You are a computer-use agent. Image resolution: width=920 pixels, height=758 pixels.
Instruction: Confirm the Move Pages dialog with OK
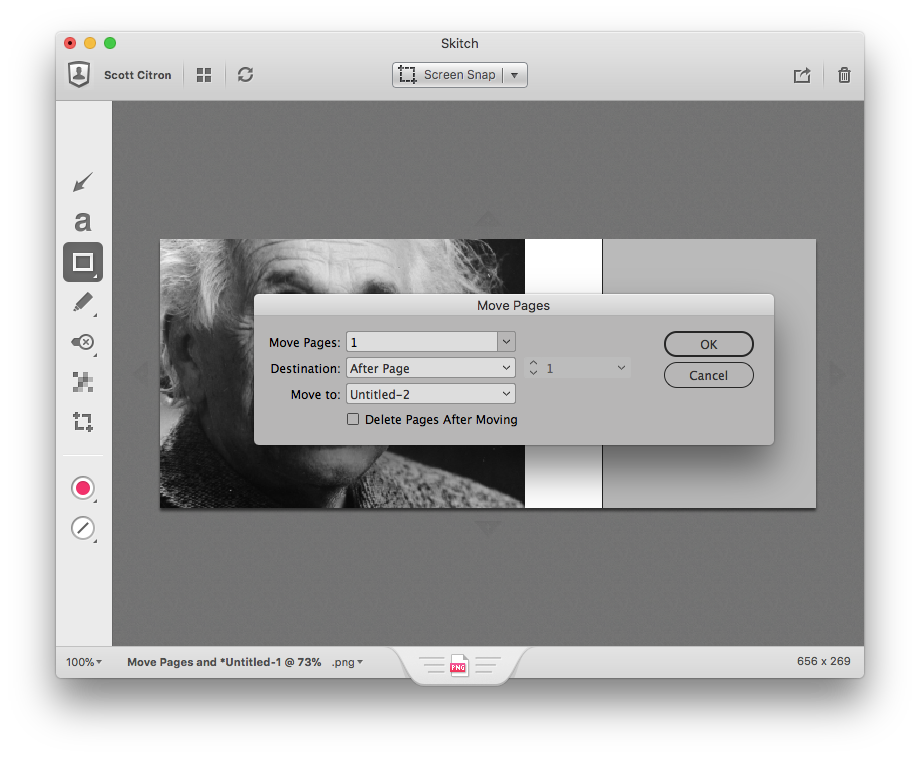(x=708, y=343)
